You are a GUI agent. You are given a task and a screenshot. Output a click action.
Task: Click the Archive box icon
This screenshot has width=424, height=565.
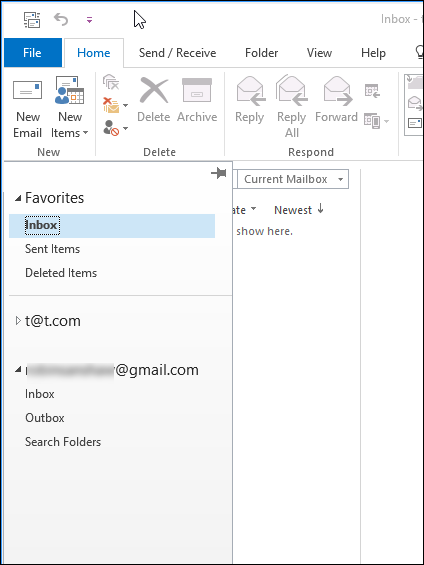point(197,90)
